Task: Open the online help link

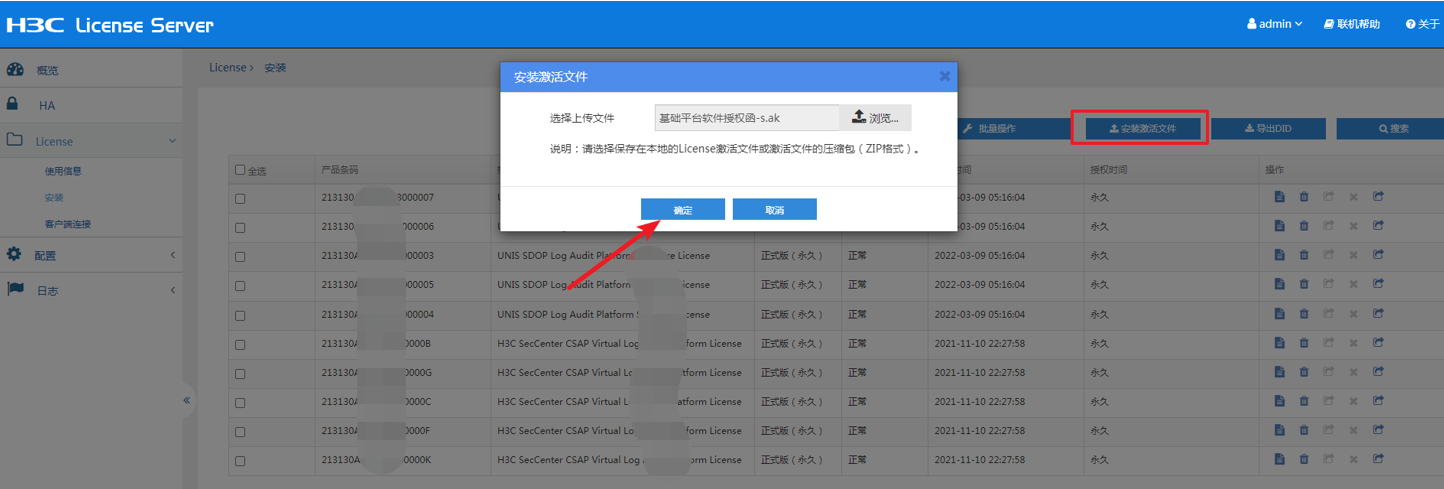Action: coord(1351,23)
